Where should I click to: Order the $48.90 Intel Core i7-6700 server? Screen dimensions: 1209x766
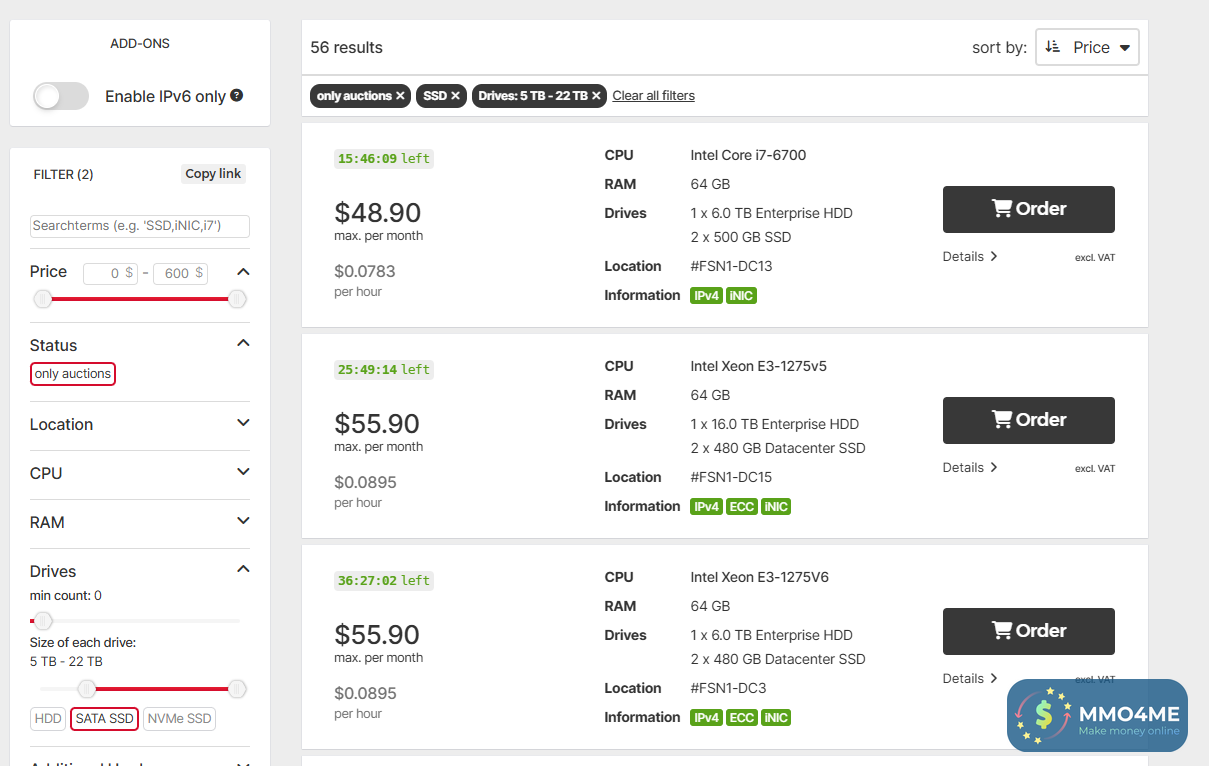coord(1028,209)
